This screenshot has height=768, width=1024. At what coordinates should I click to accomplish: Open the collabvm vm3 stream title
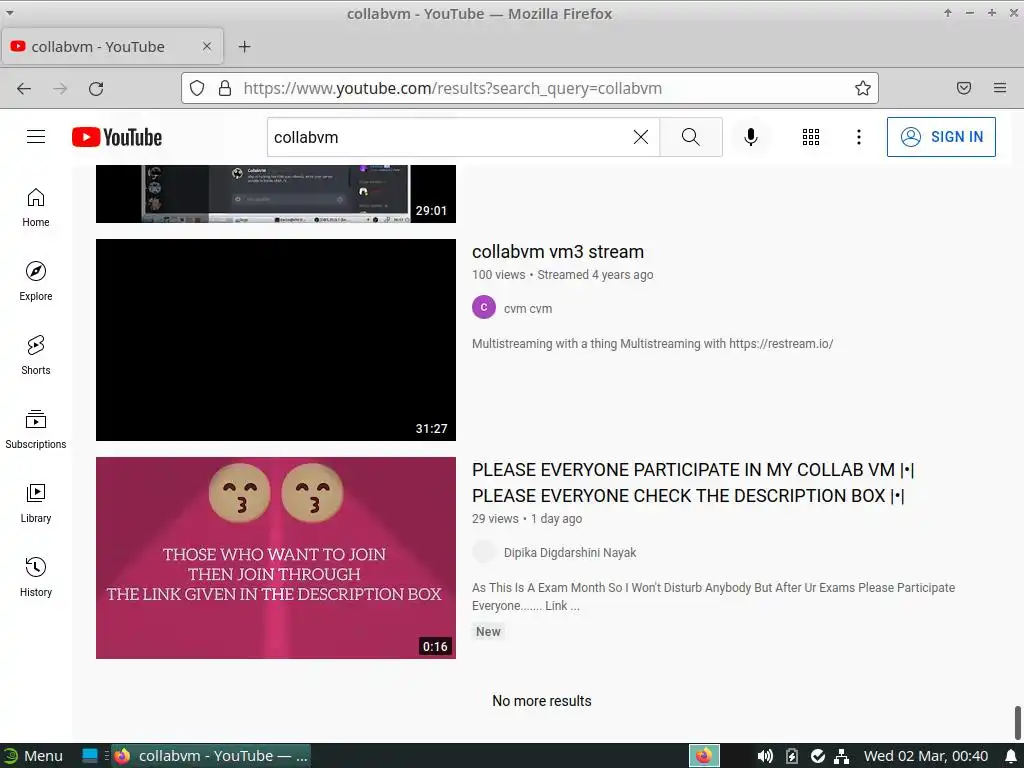[x=558, y=251]
